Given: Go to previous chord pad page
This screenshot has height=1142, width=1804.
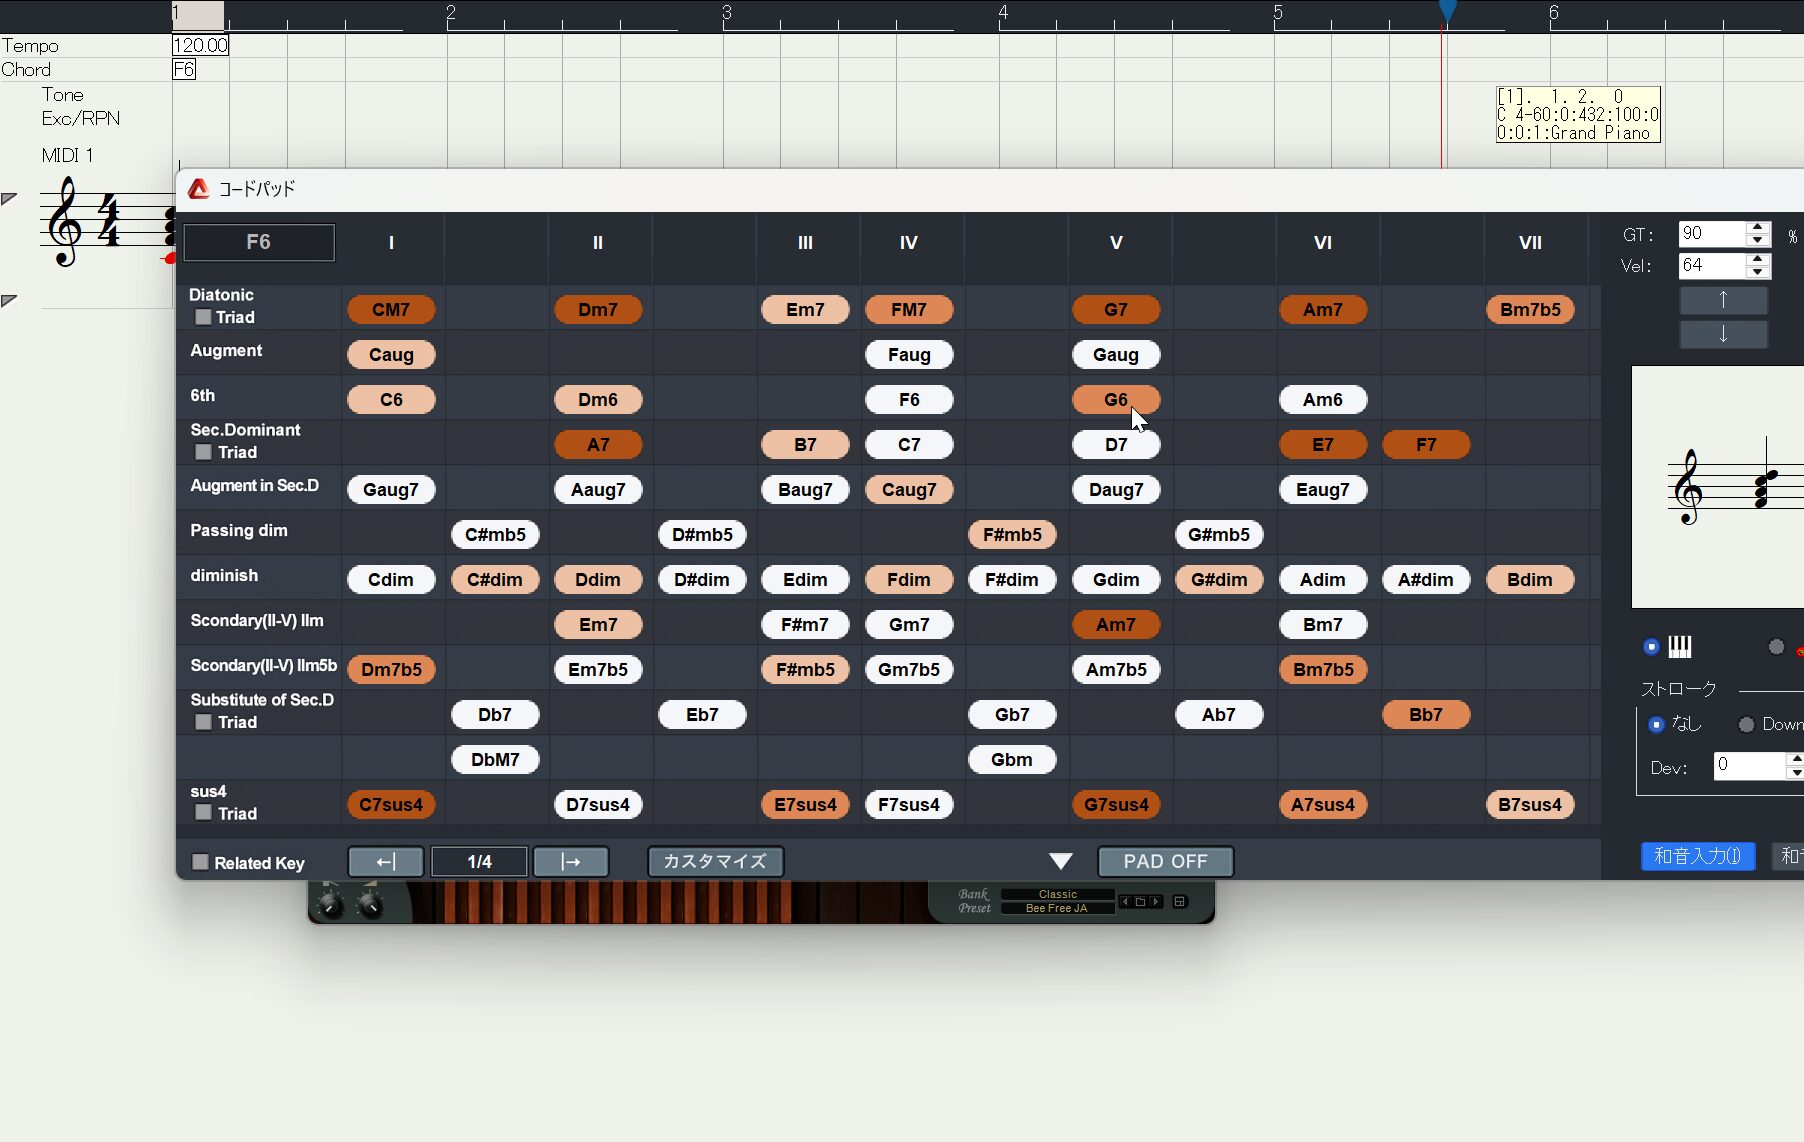Looking at the screenshot, I should [386, 861].
